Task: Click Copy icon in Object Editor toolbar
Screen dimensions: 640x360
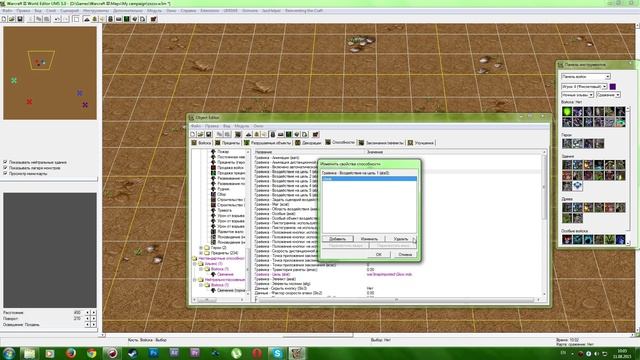Action: tap(219, 134)
